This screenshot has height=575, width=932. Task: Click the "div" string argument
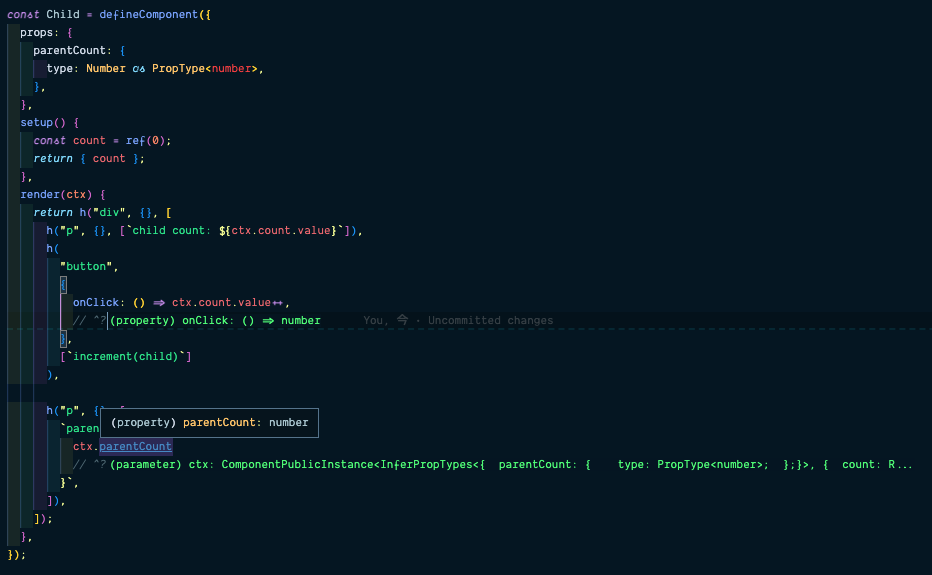tap(109, 212)
